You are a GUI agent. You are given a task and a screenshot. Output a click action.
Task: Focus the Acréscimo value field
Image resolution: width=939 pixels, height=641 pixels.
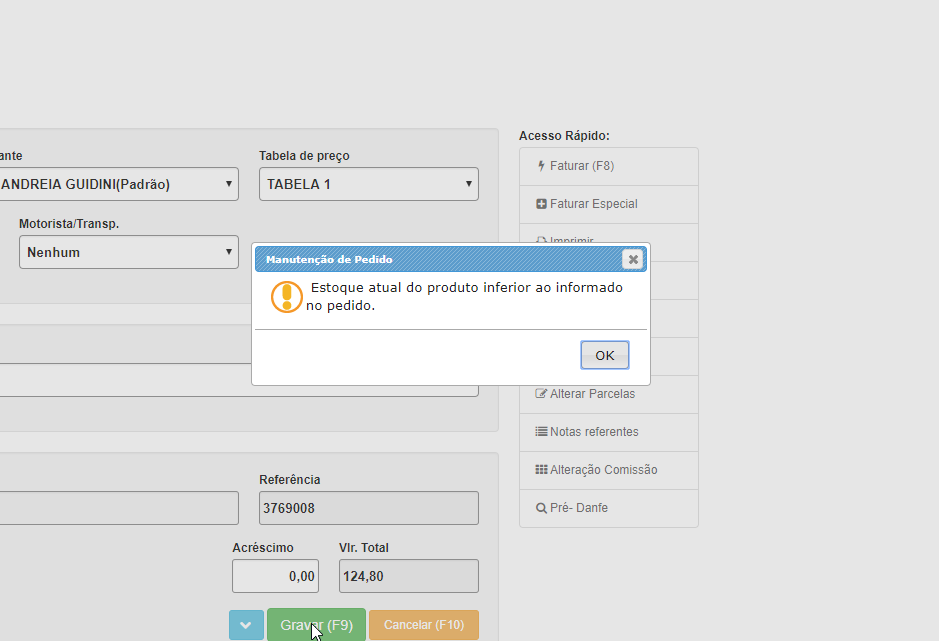275,576
